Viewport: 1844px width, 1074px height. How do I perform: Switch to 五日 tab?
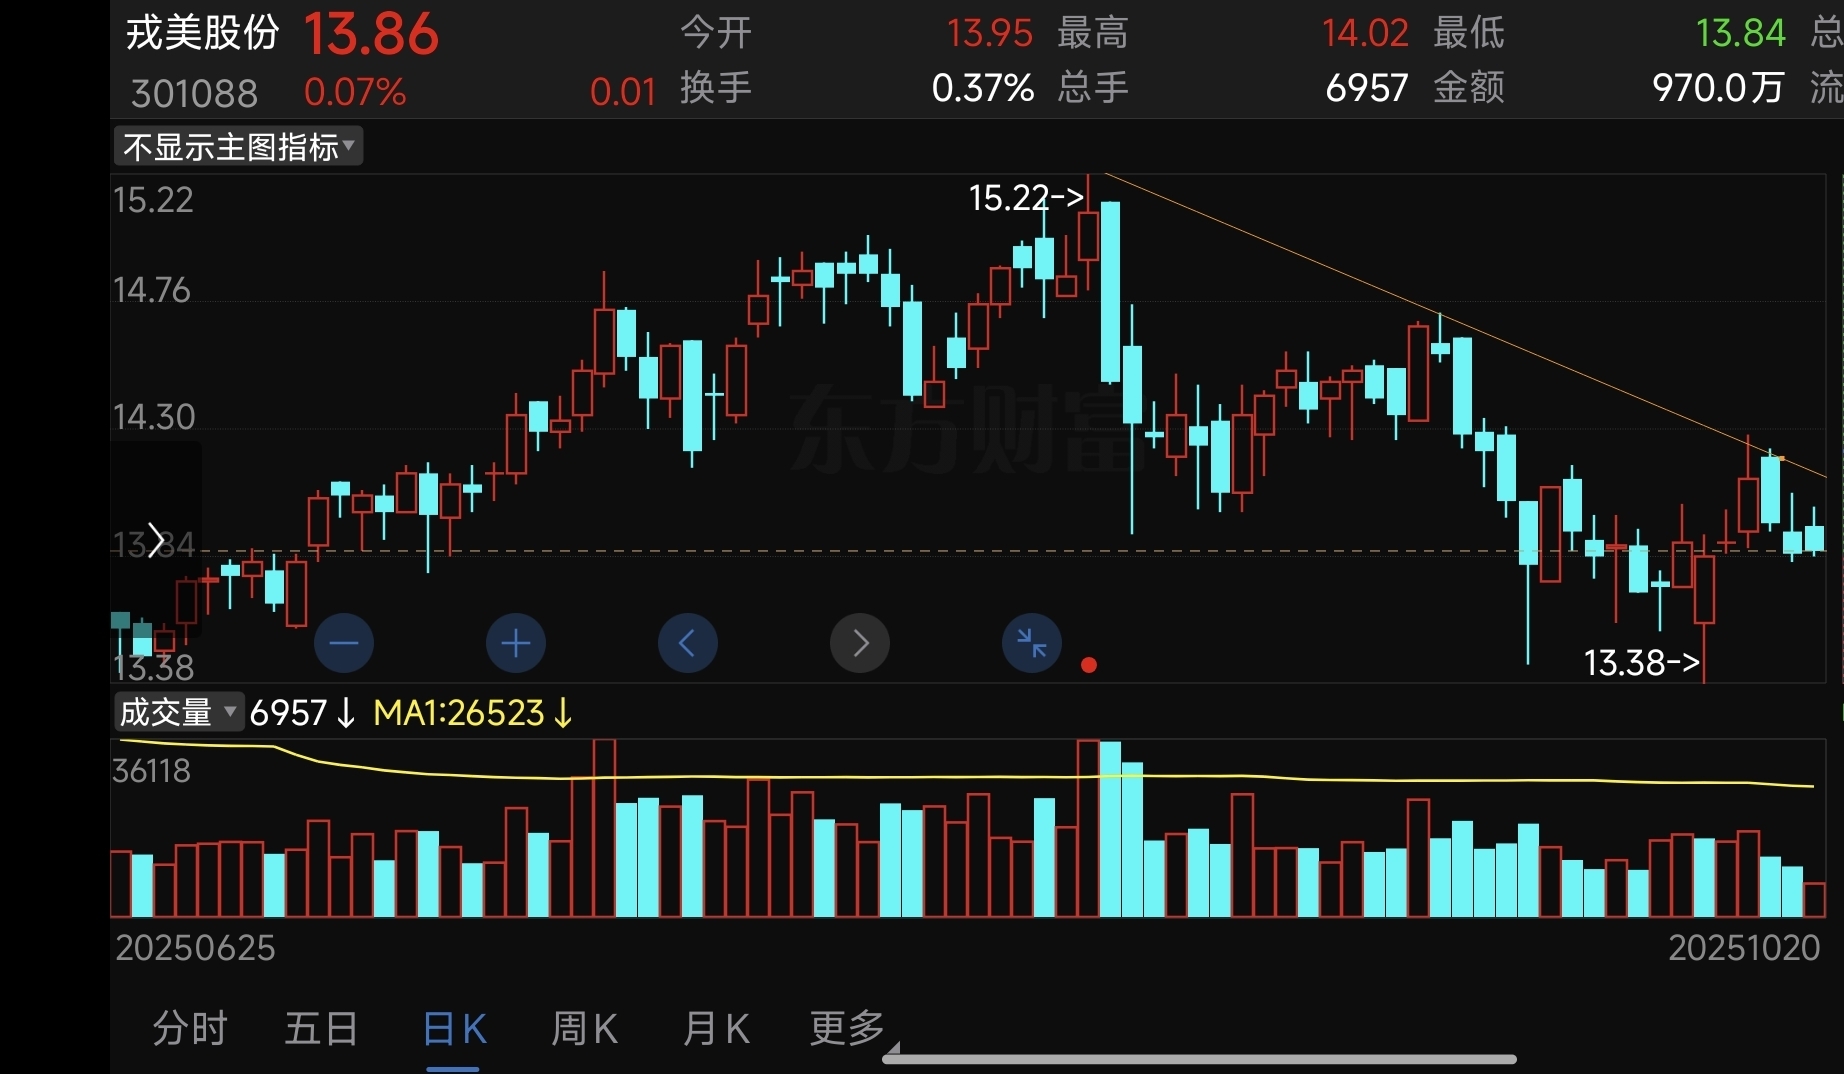tap(321, 1028)
